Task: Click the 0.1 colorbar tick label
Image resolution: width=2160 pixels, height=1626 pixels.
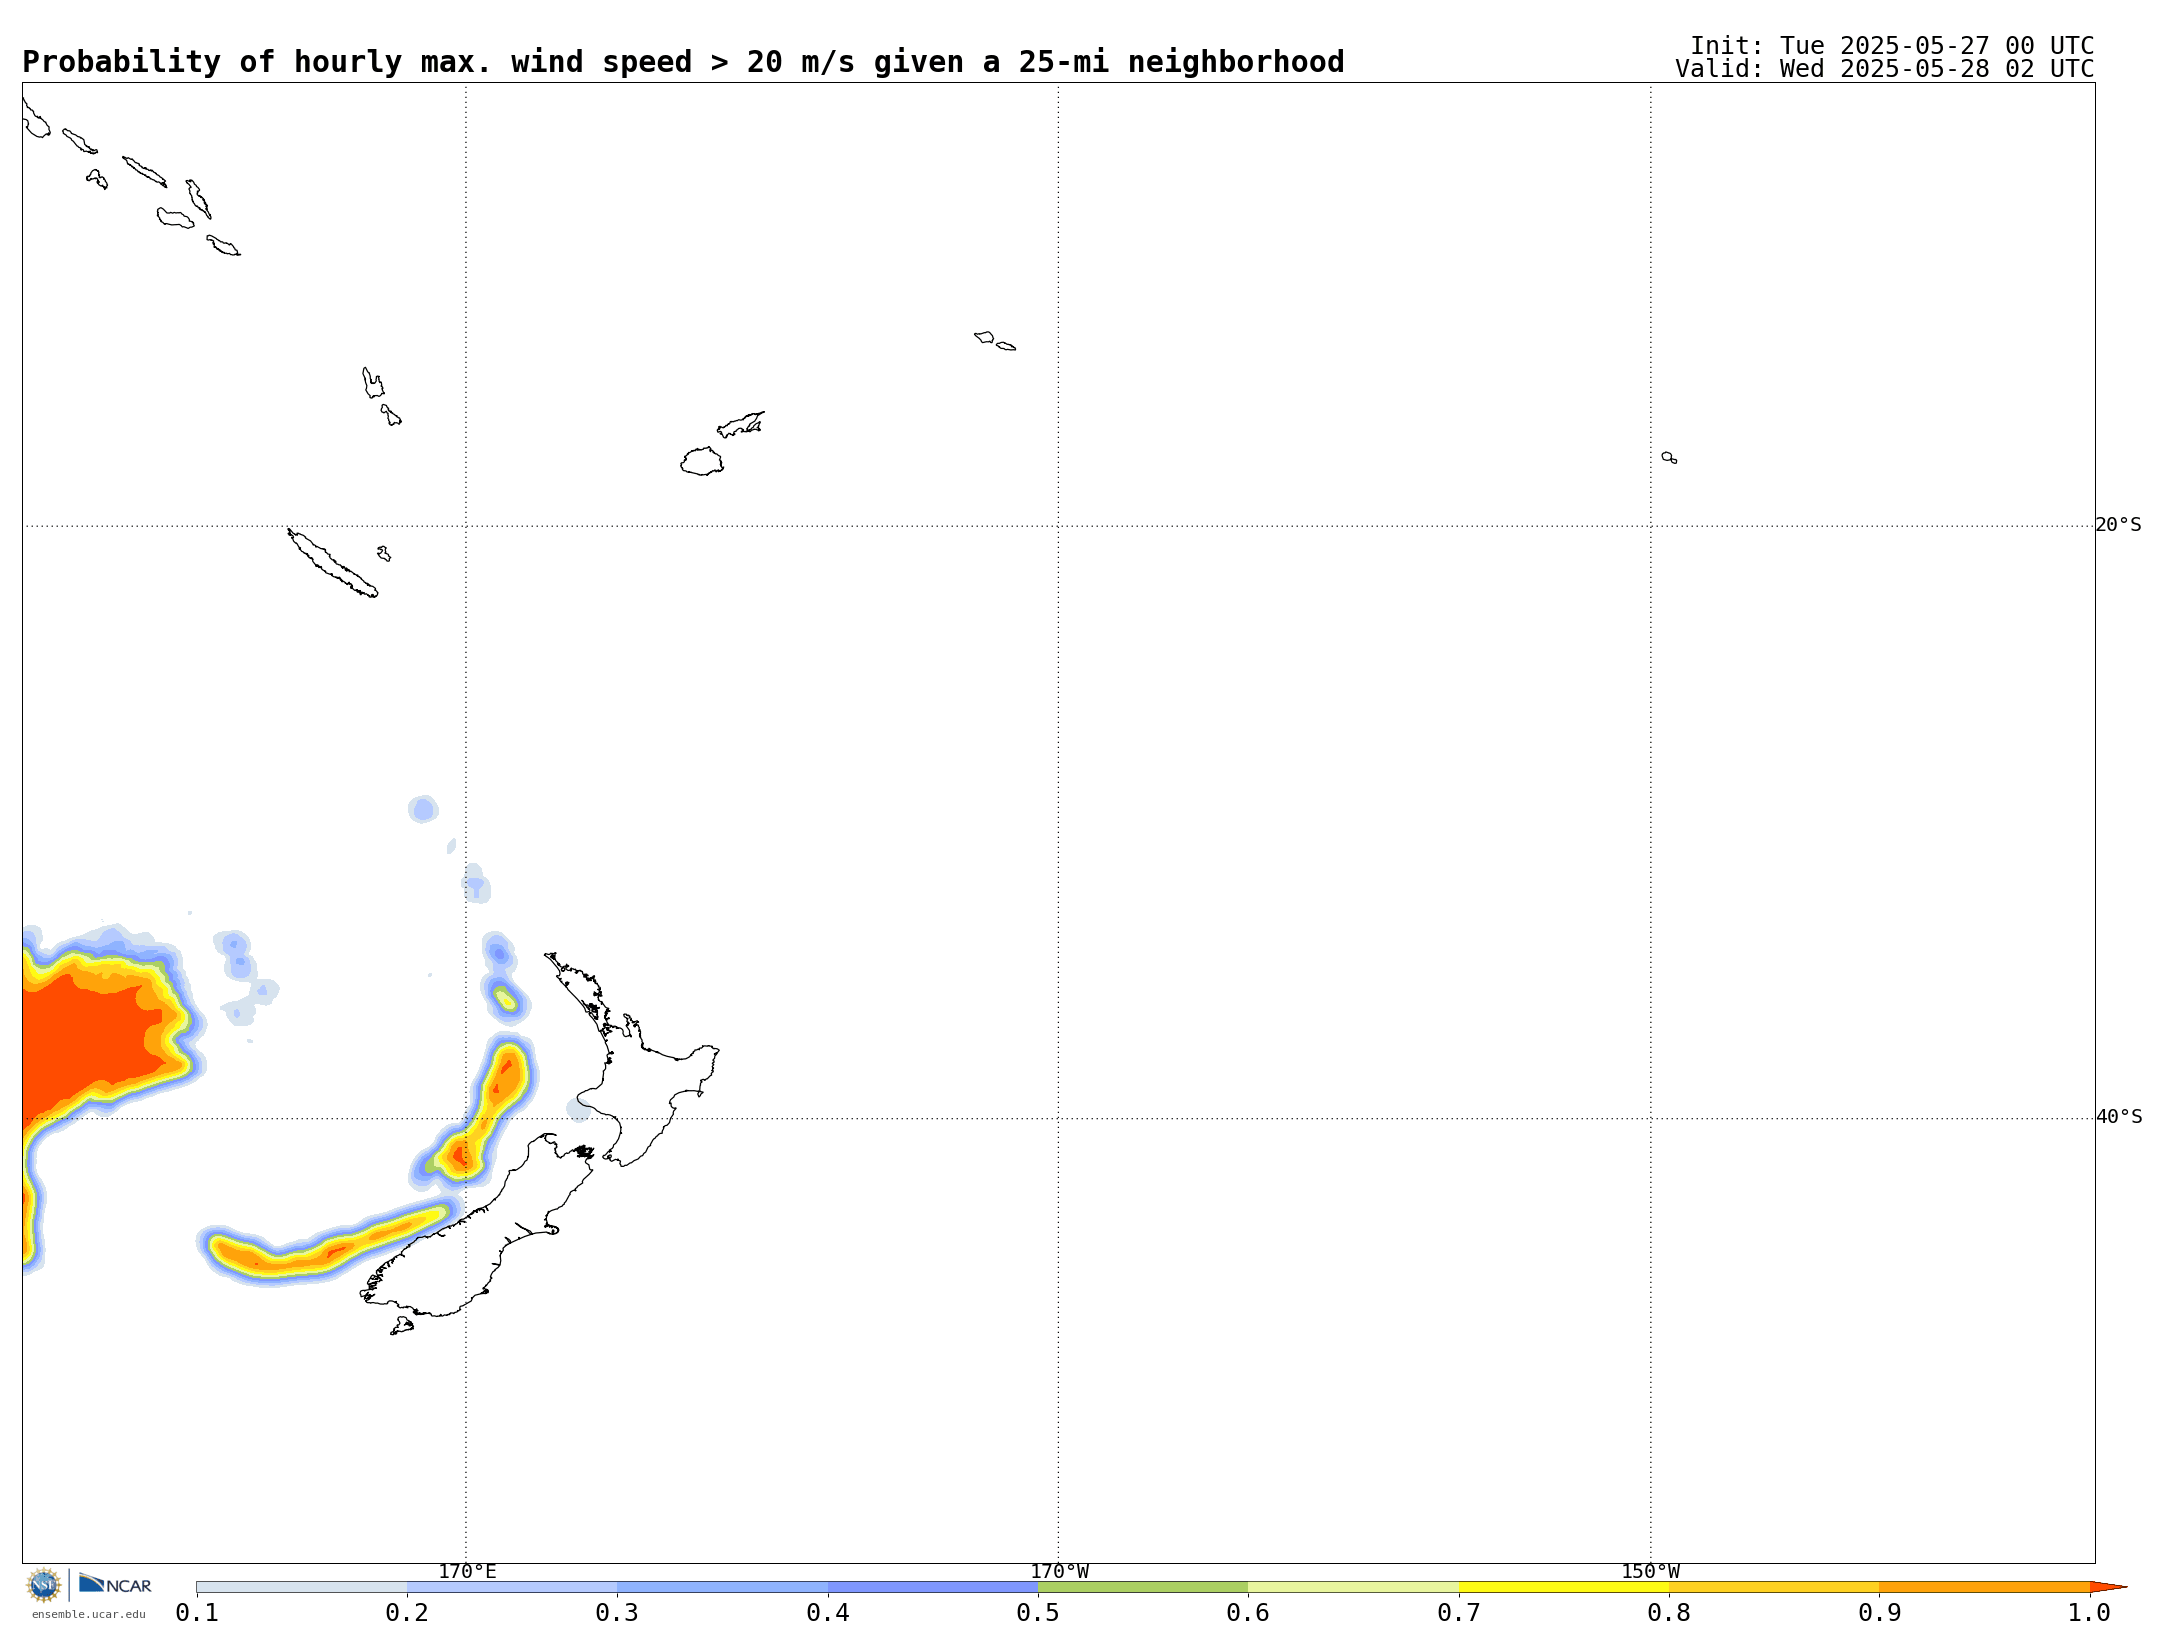Action: [197, 1613]
